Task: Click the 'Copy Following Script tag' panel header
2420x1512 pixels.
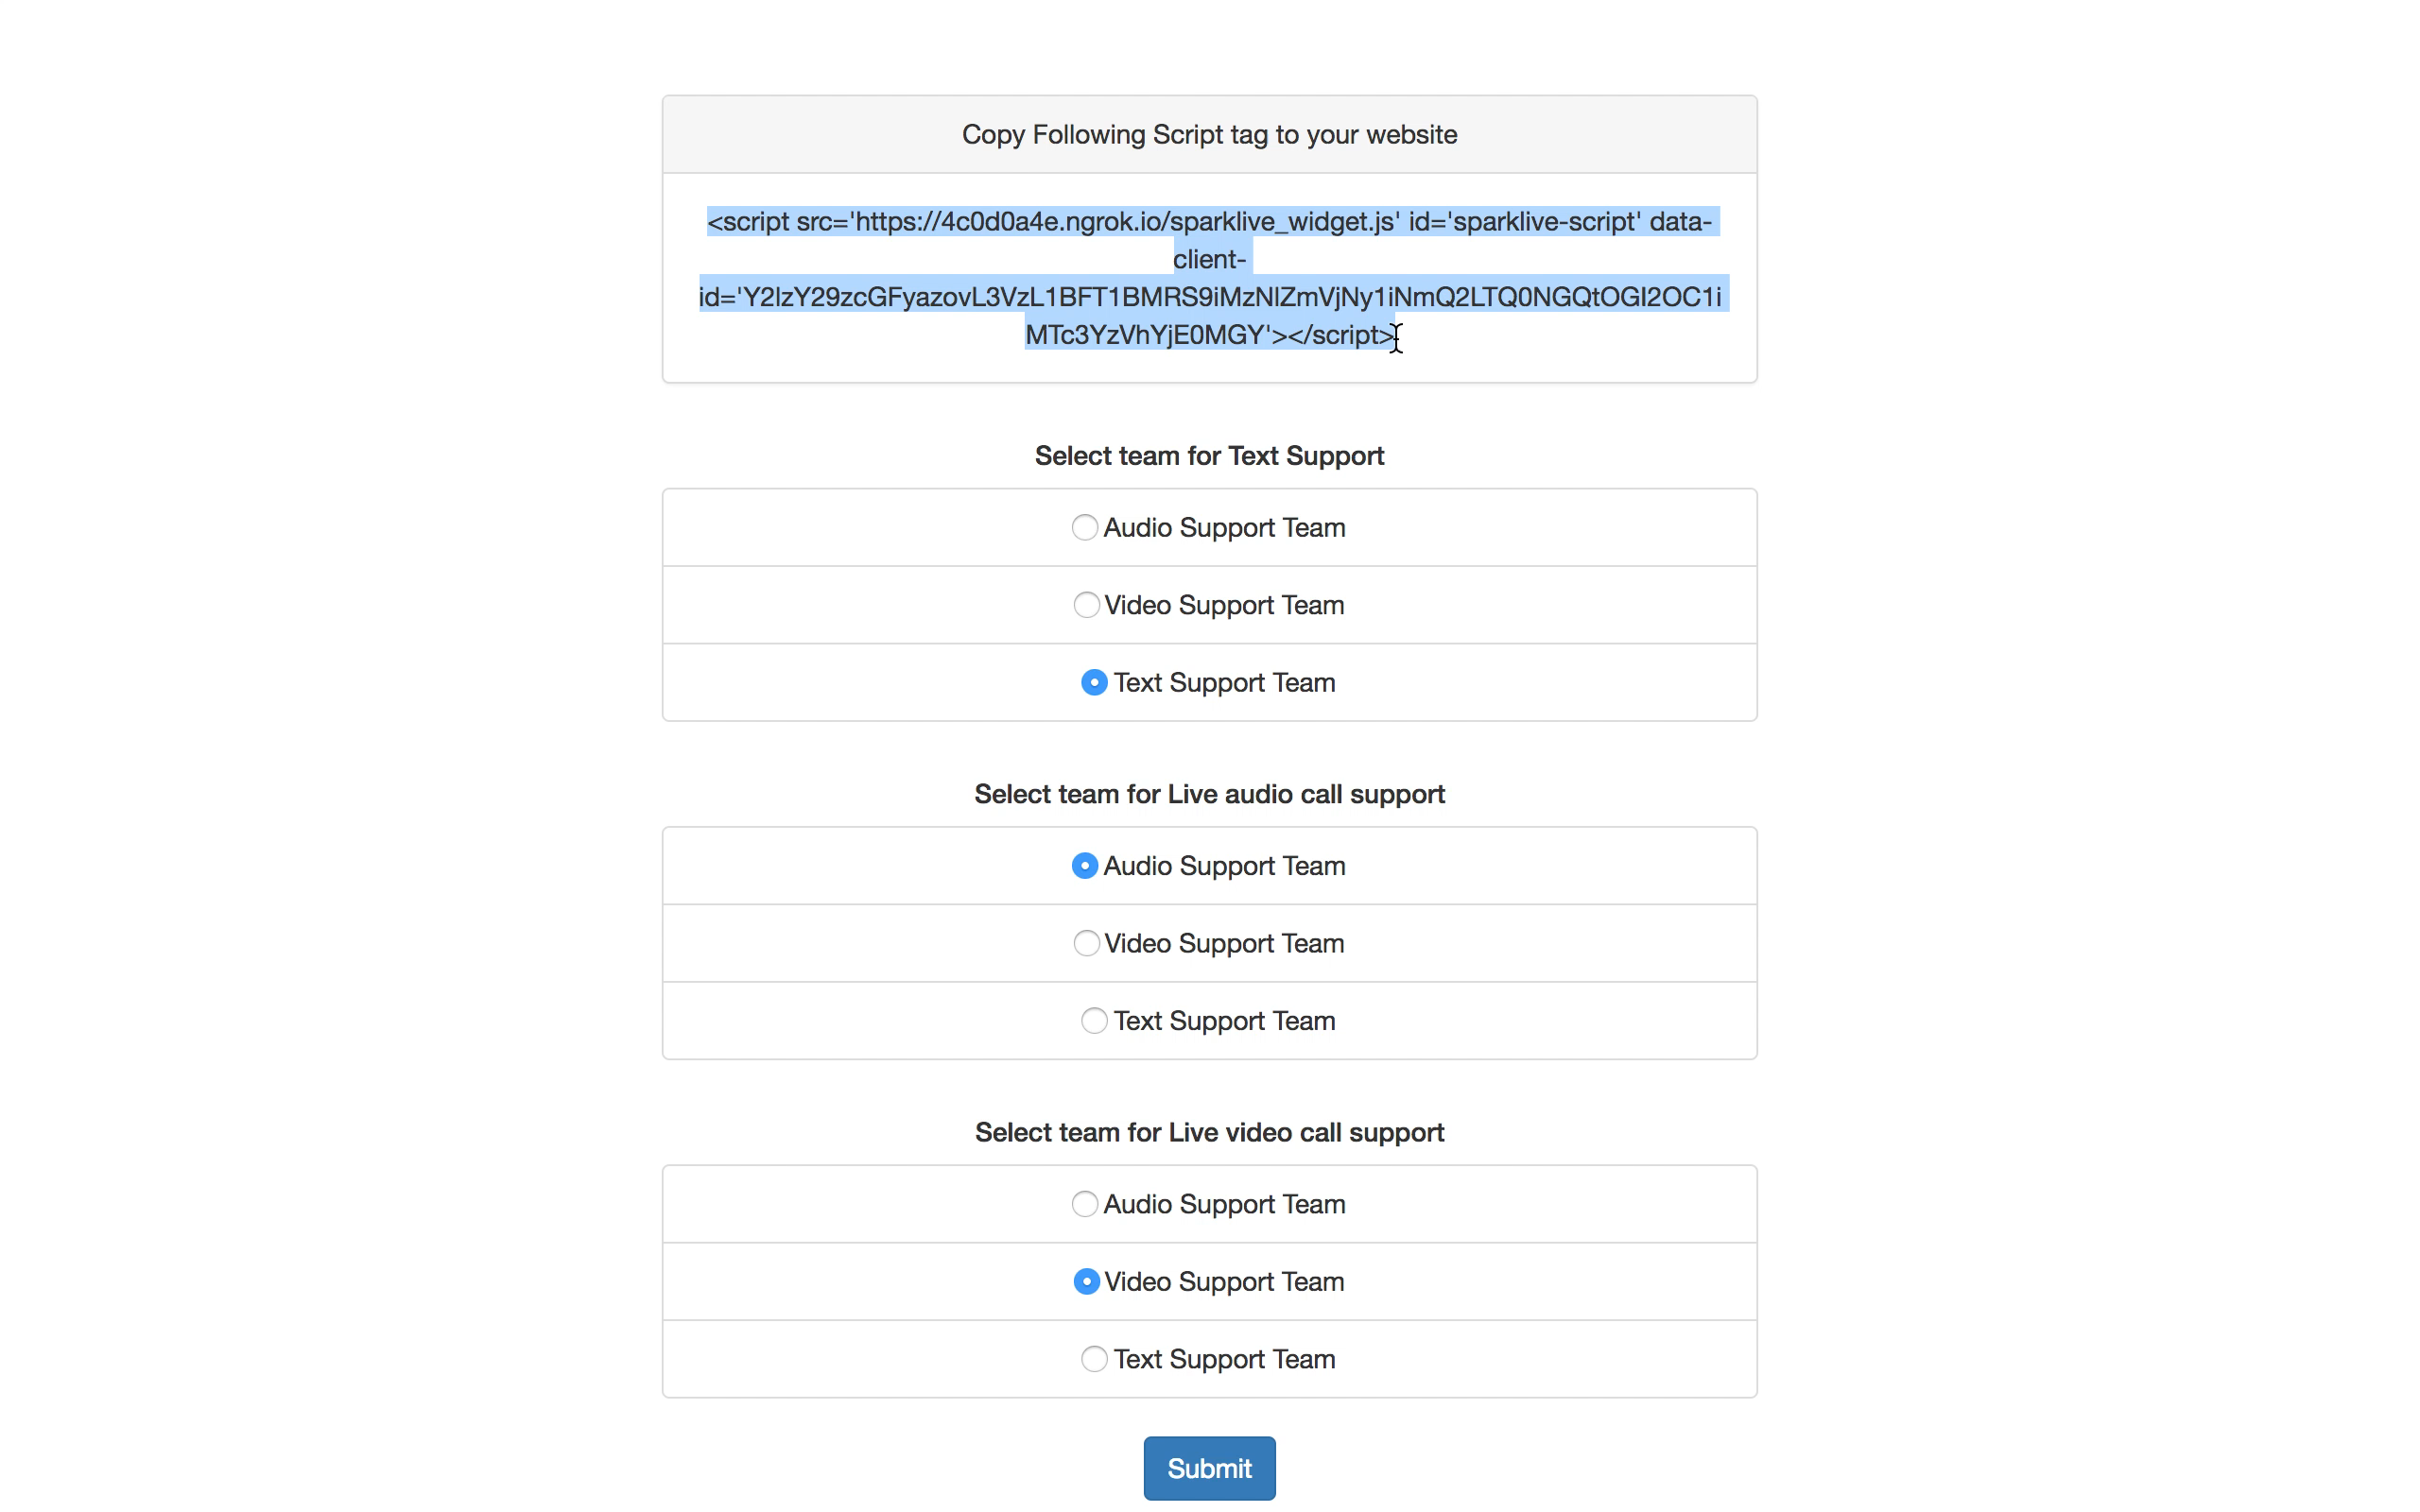Action: point(1209,134)
